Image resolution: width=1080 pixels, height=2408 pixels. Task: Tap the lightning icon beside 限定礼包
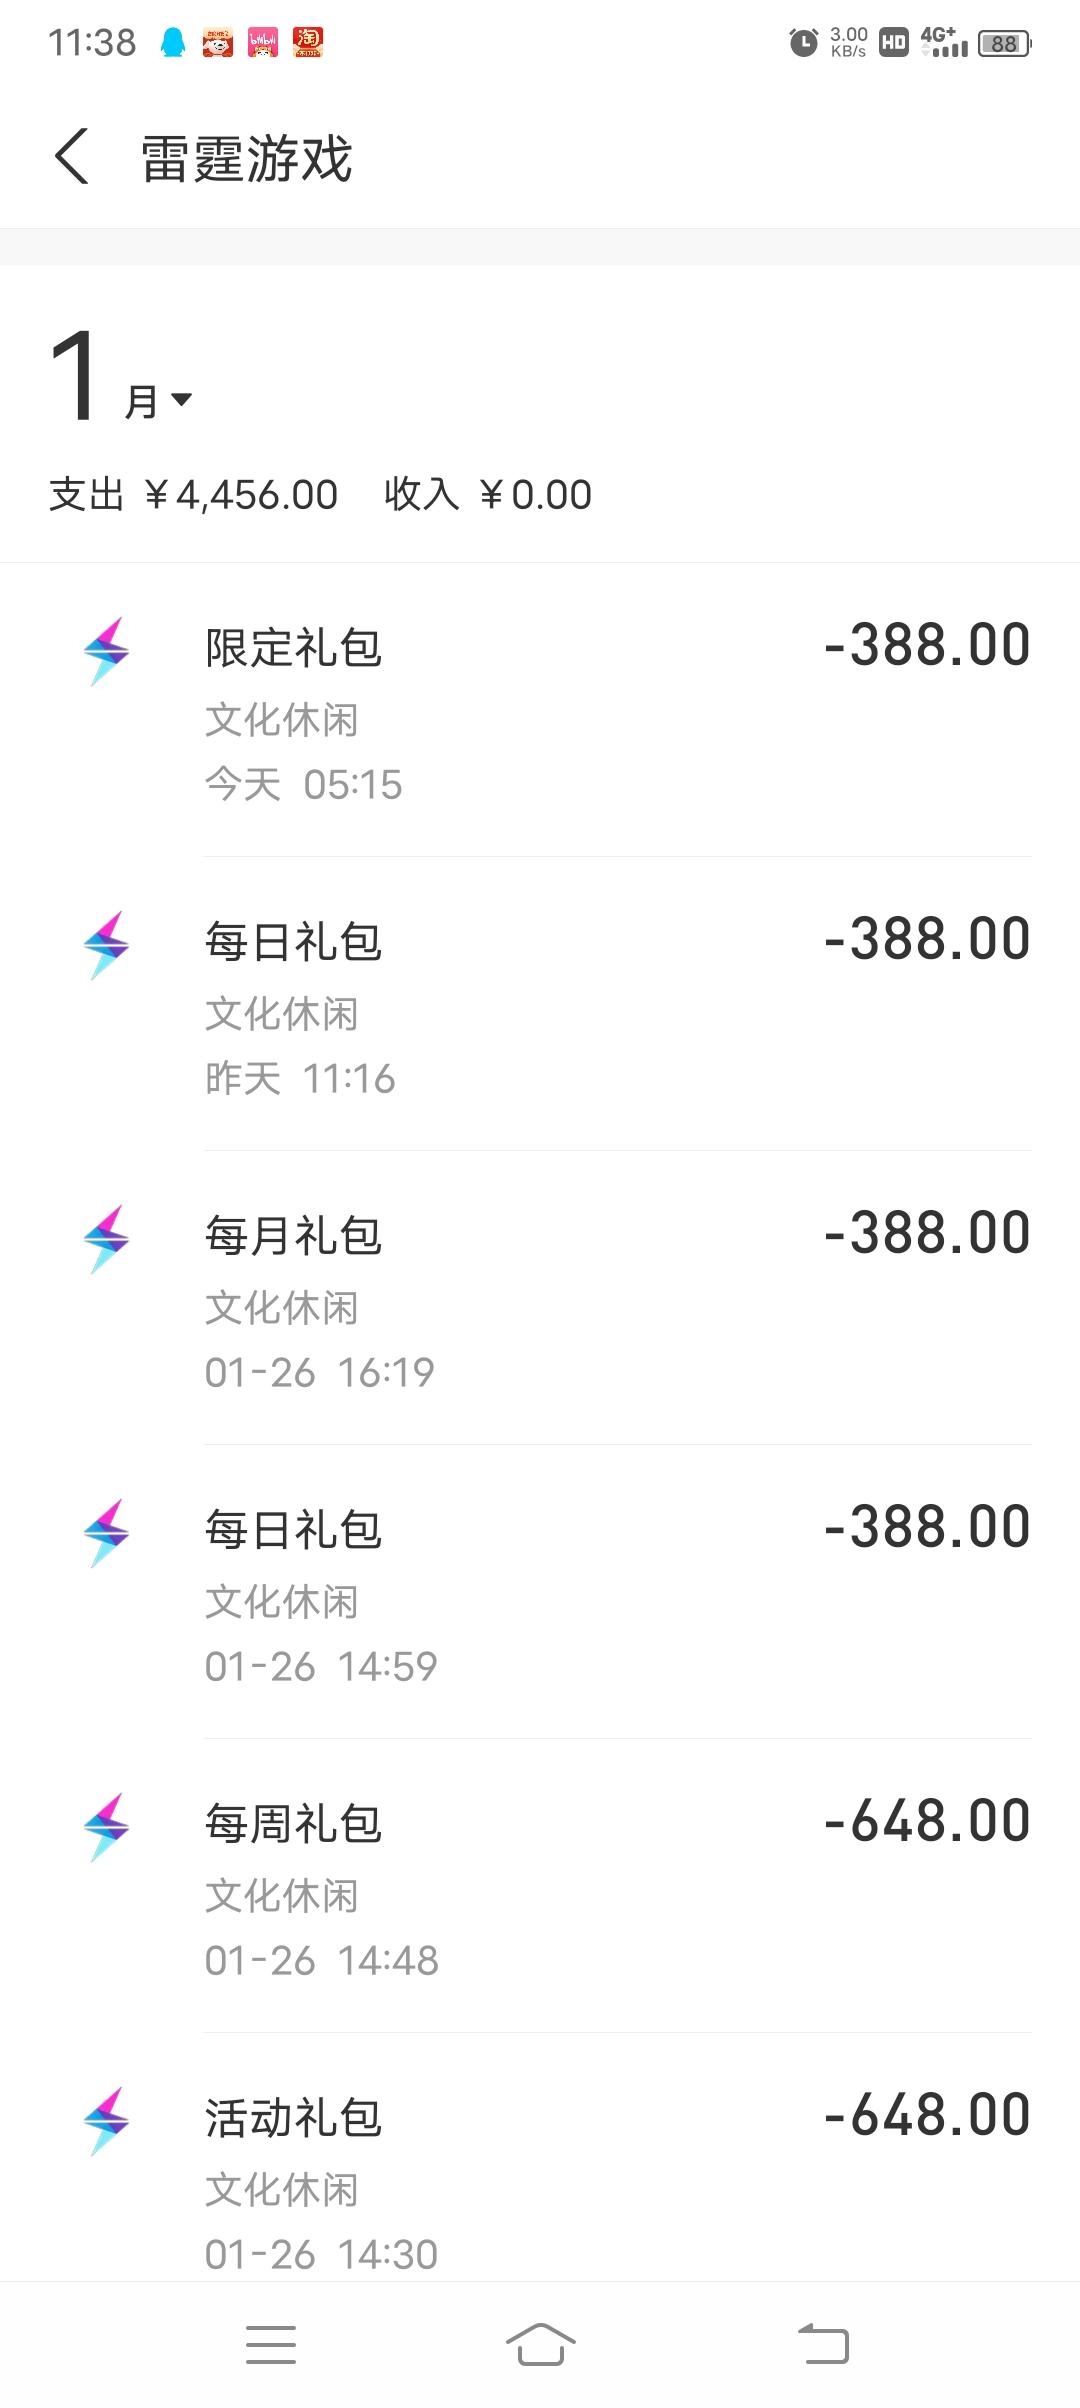tap(106, 651)
